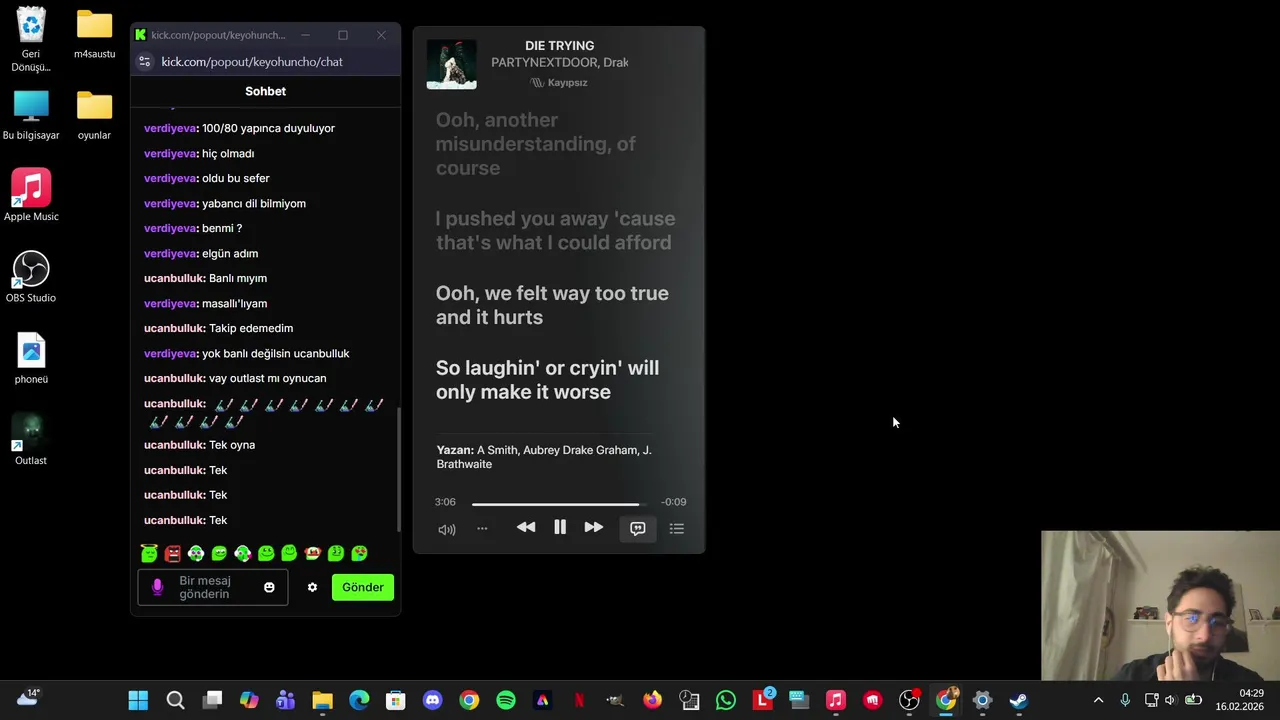Click the chat window scrollbar
Viewport: 1280px width, 720px height.
[398, 470]
